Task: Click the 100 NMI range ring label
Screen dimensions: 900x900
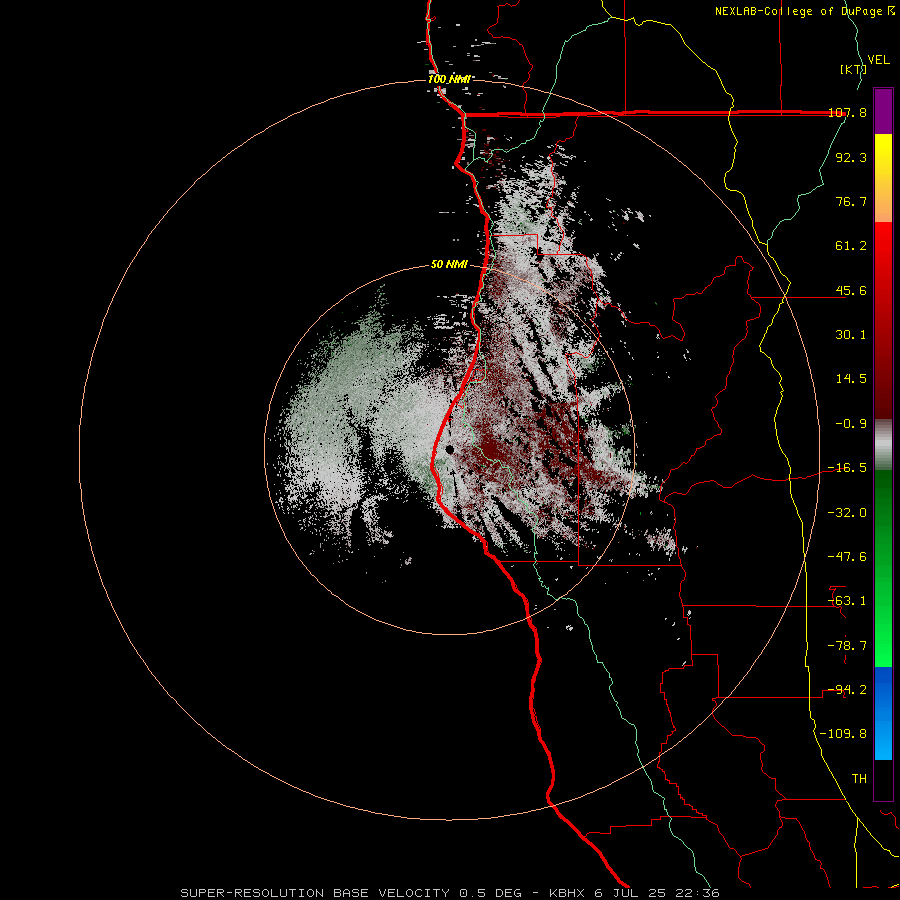Action: (x=449, y=79)
